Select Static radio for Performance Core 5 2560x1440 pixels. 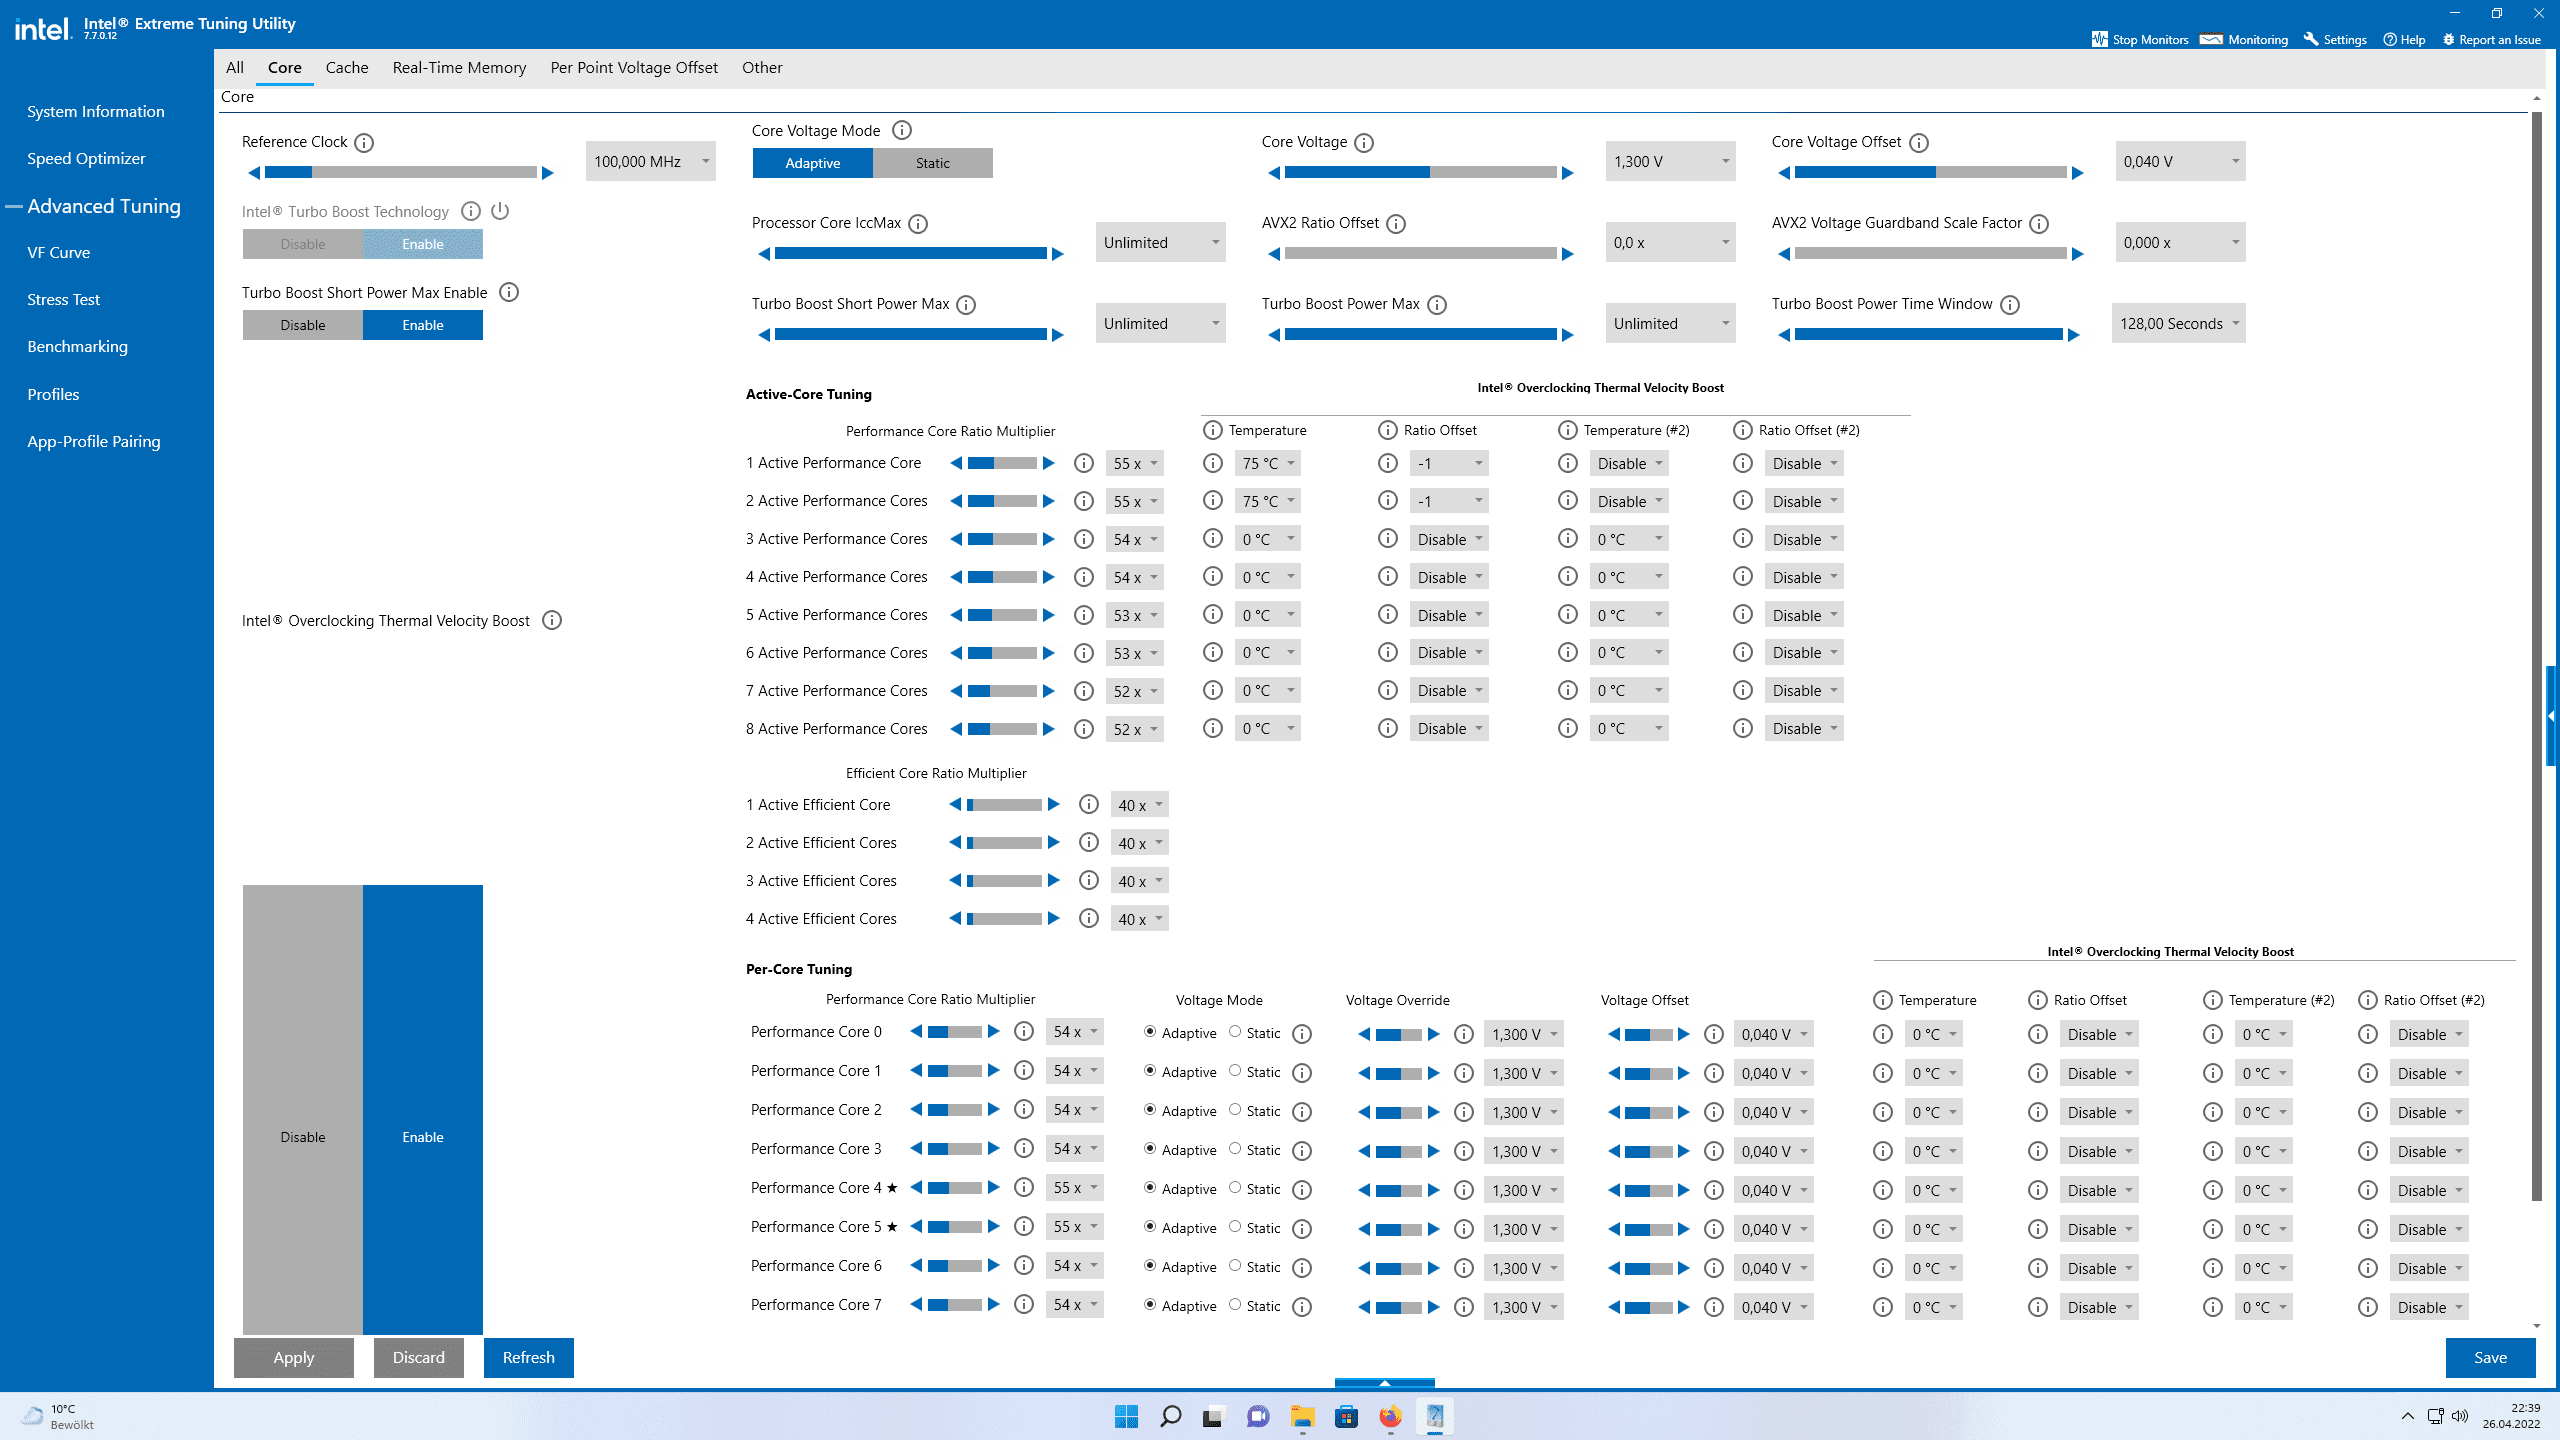(1235, 1227)
